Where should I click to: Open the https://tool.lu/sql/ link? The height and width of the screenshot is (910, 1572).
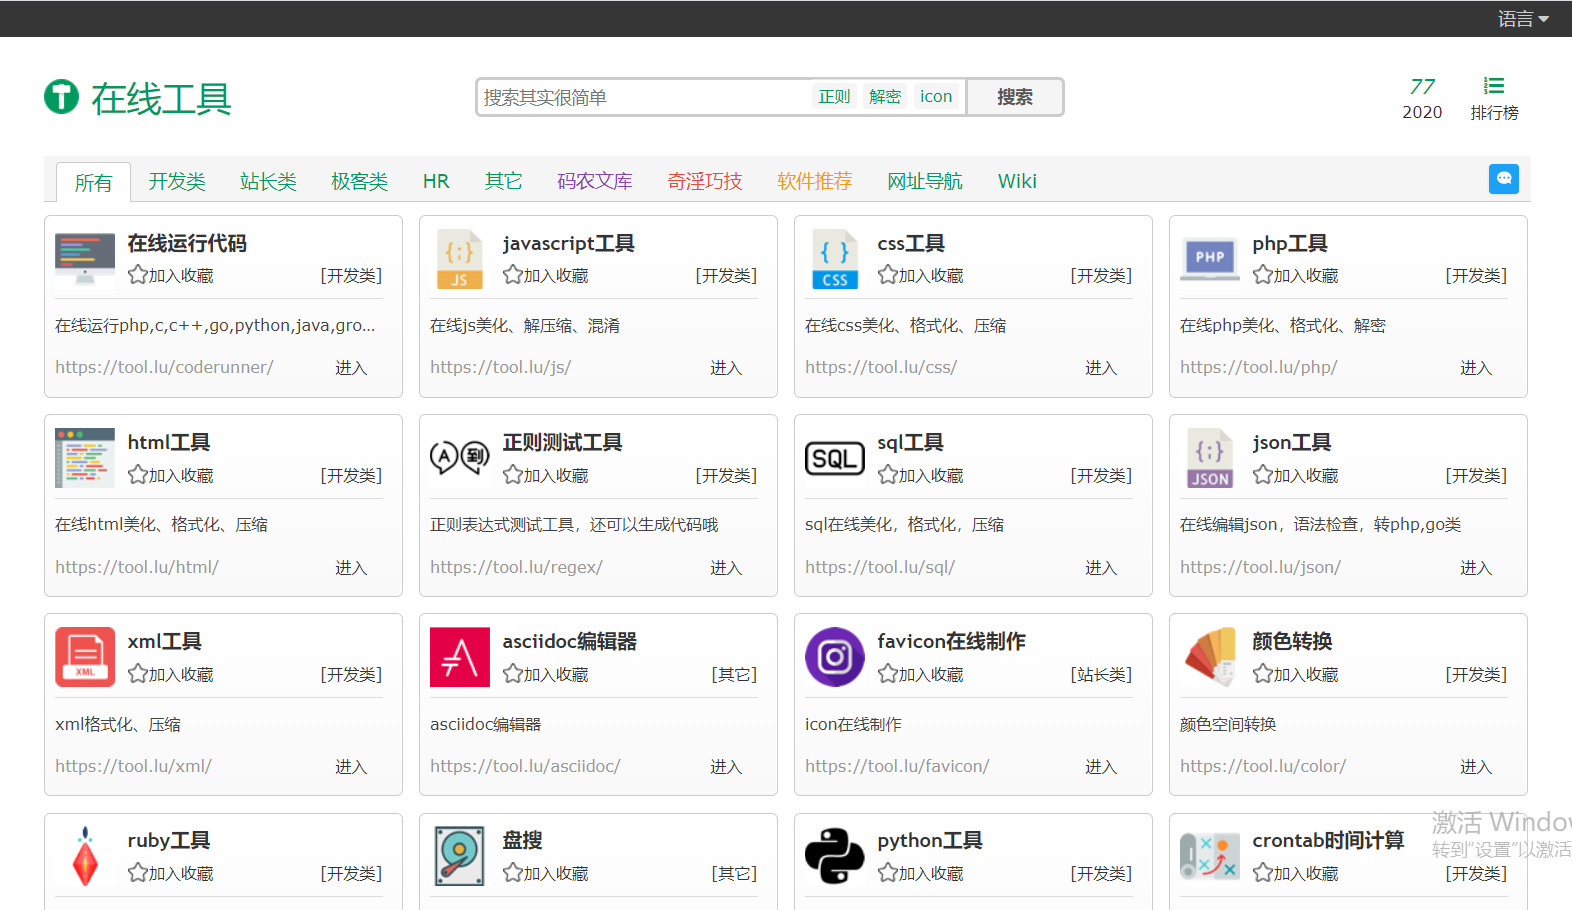click(x=880, y=567)
